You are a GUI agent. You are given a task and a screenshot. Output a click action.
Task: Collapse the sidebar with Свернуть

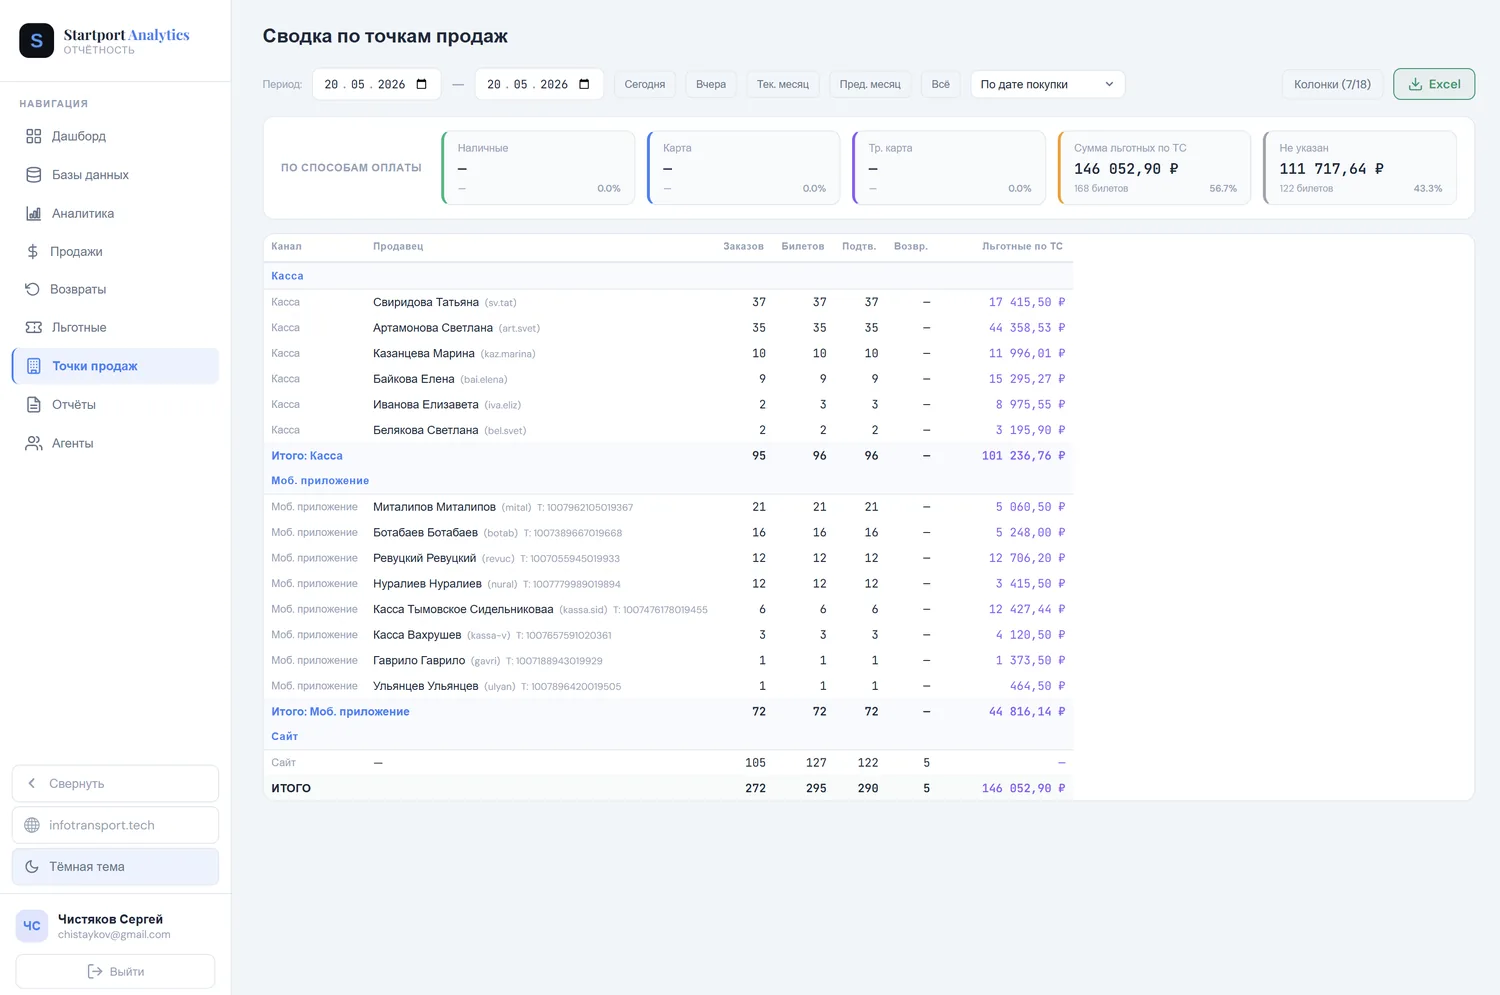115,784
